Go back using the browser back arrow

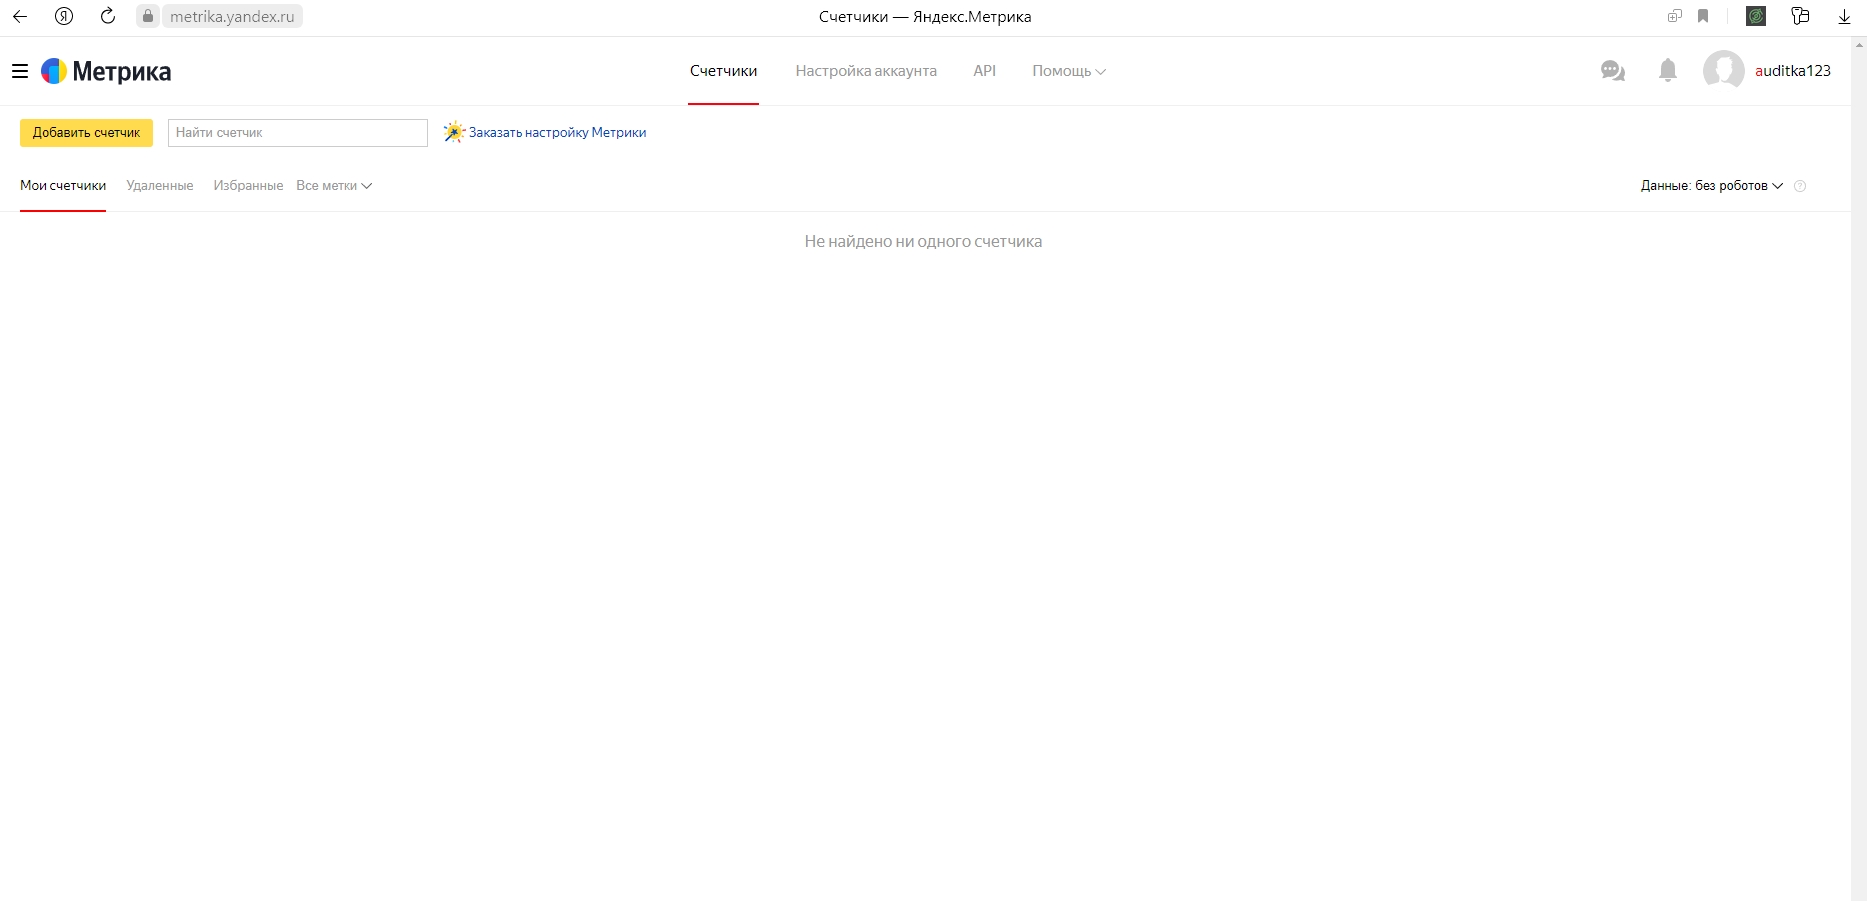pyautogui.click(x=20, y=16)
